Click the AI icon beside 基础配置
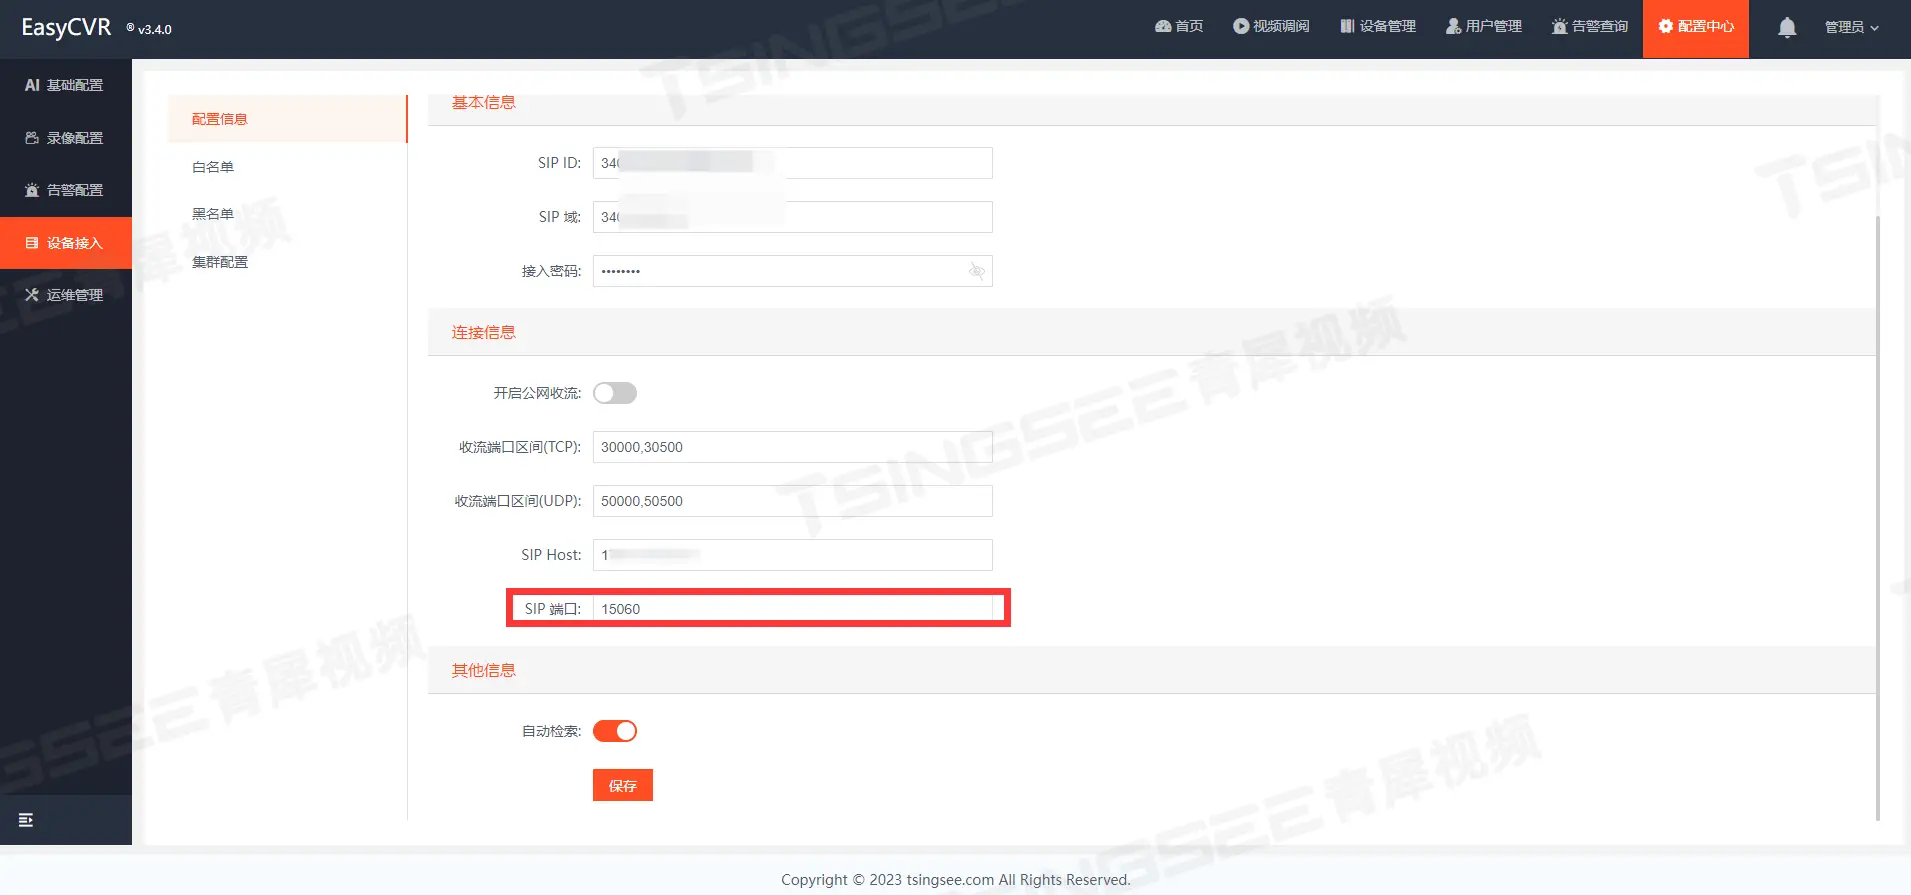 [32, 85]
